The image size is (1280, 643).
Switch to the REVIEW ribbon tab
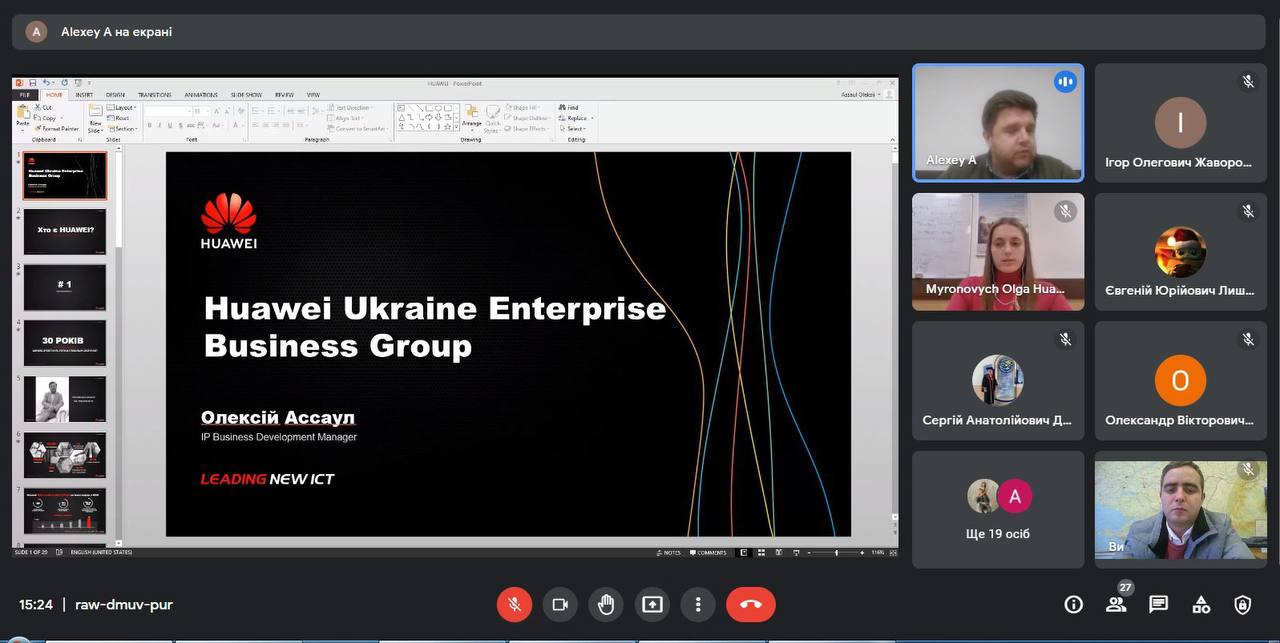click(284, 95)
